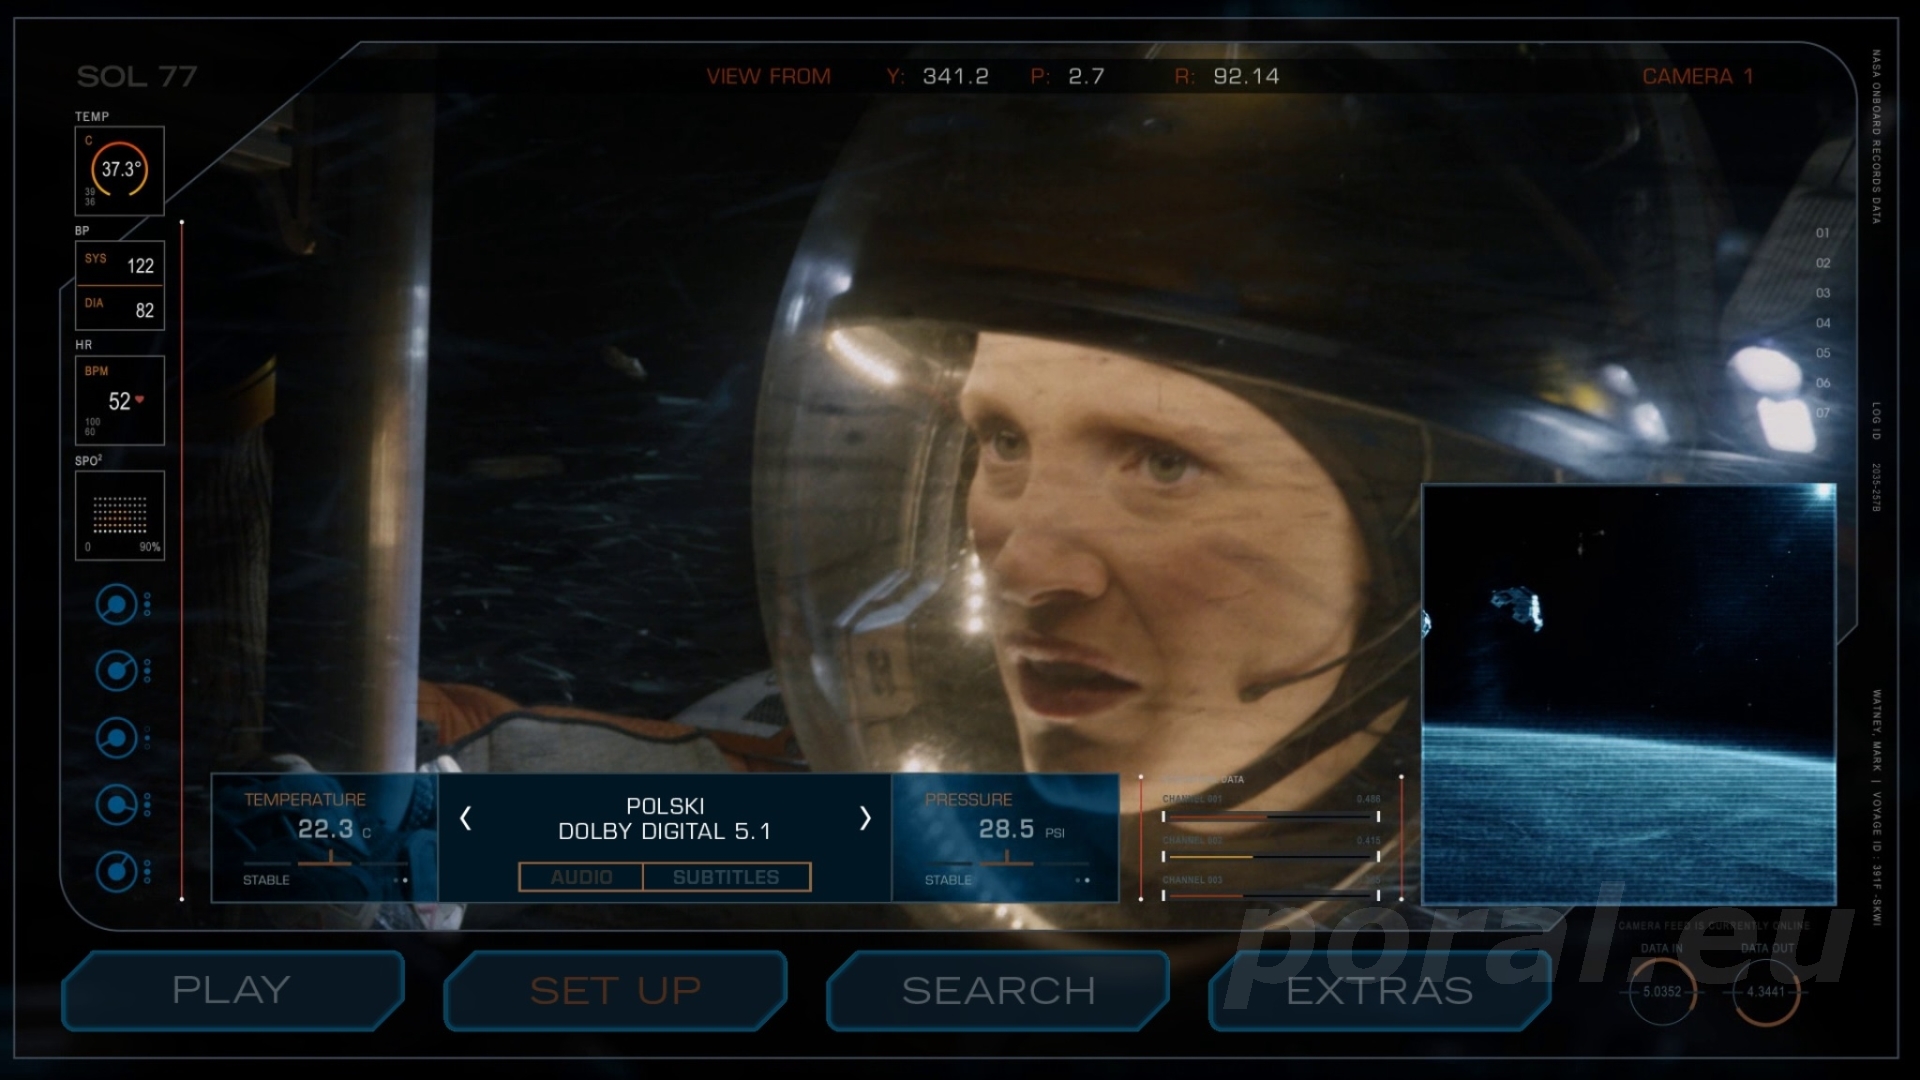Click the fourth circular dial in left column
Screen dimensions: 1920x1080
pyautogui.click(x=117, y=805)
